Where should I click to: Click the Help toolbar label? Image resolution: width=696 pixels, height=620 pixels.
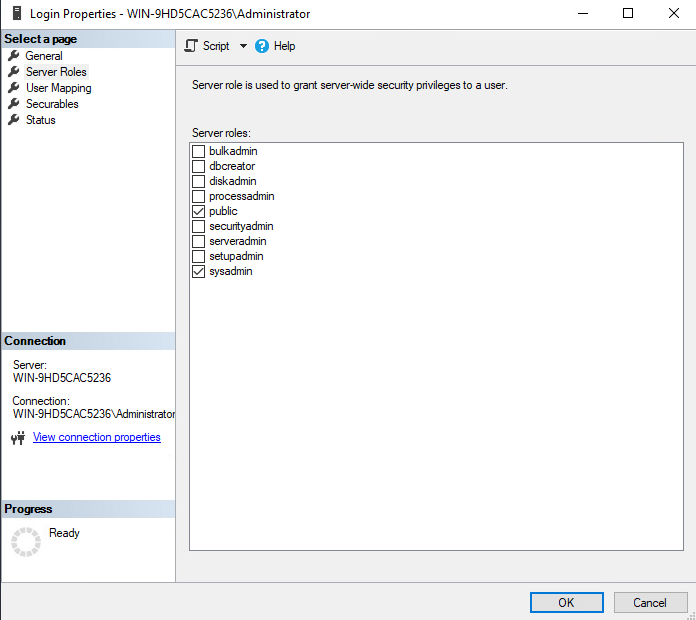click(285, 46)
